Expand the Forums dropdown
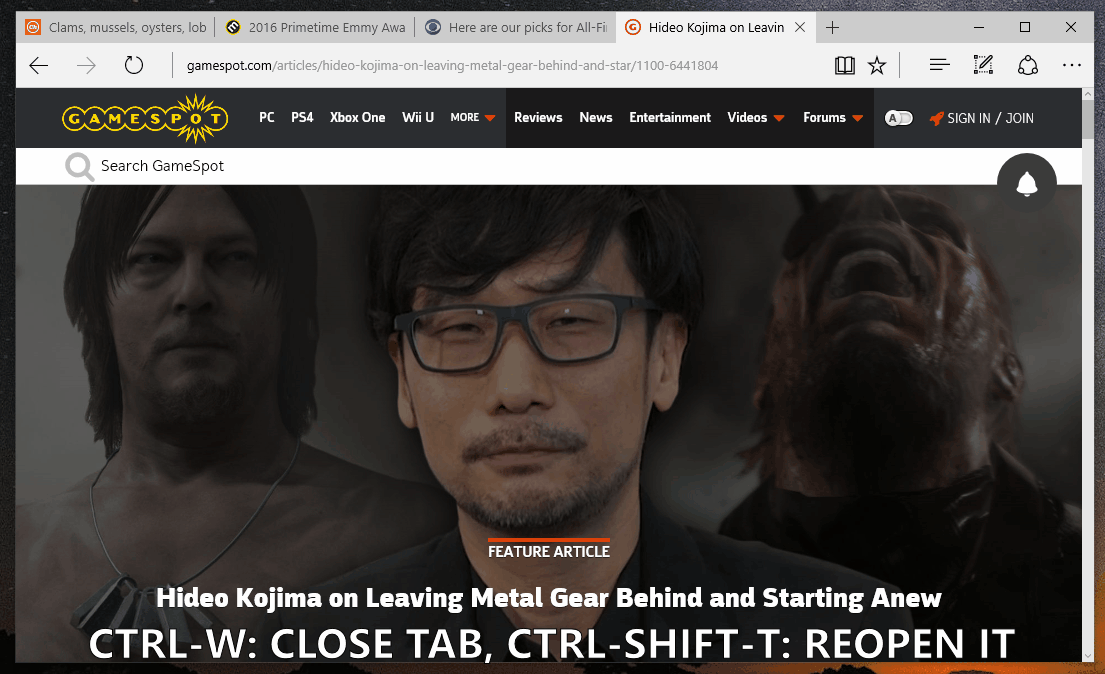The height and width of the screenshot is (674, 1105). pyautogui.click(x=832, y=117)
